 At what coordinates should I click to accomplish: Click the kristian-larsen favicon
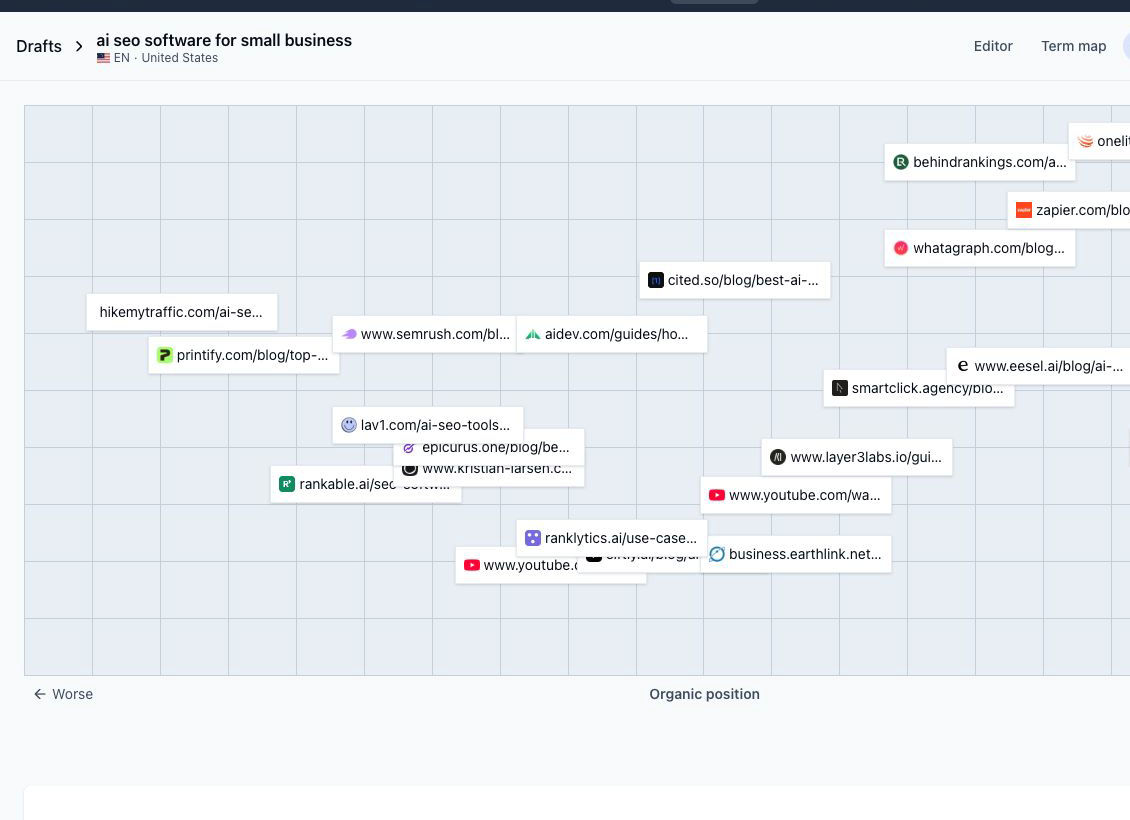point(409,469)
